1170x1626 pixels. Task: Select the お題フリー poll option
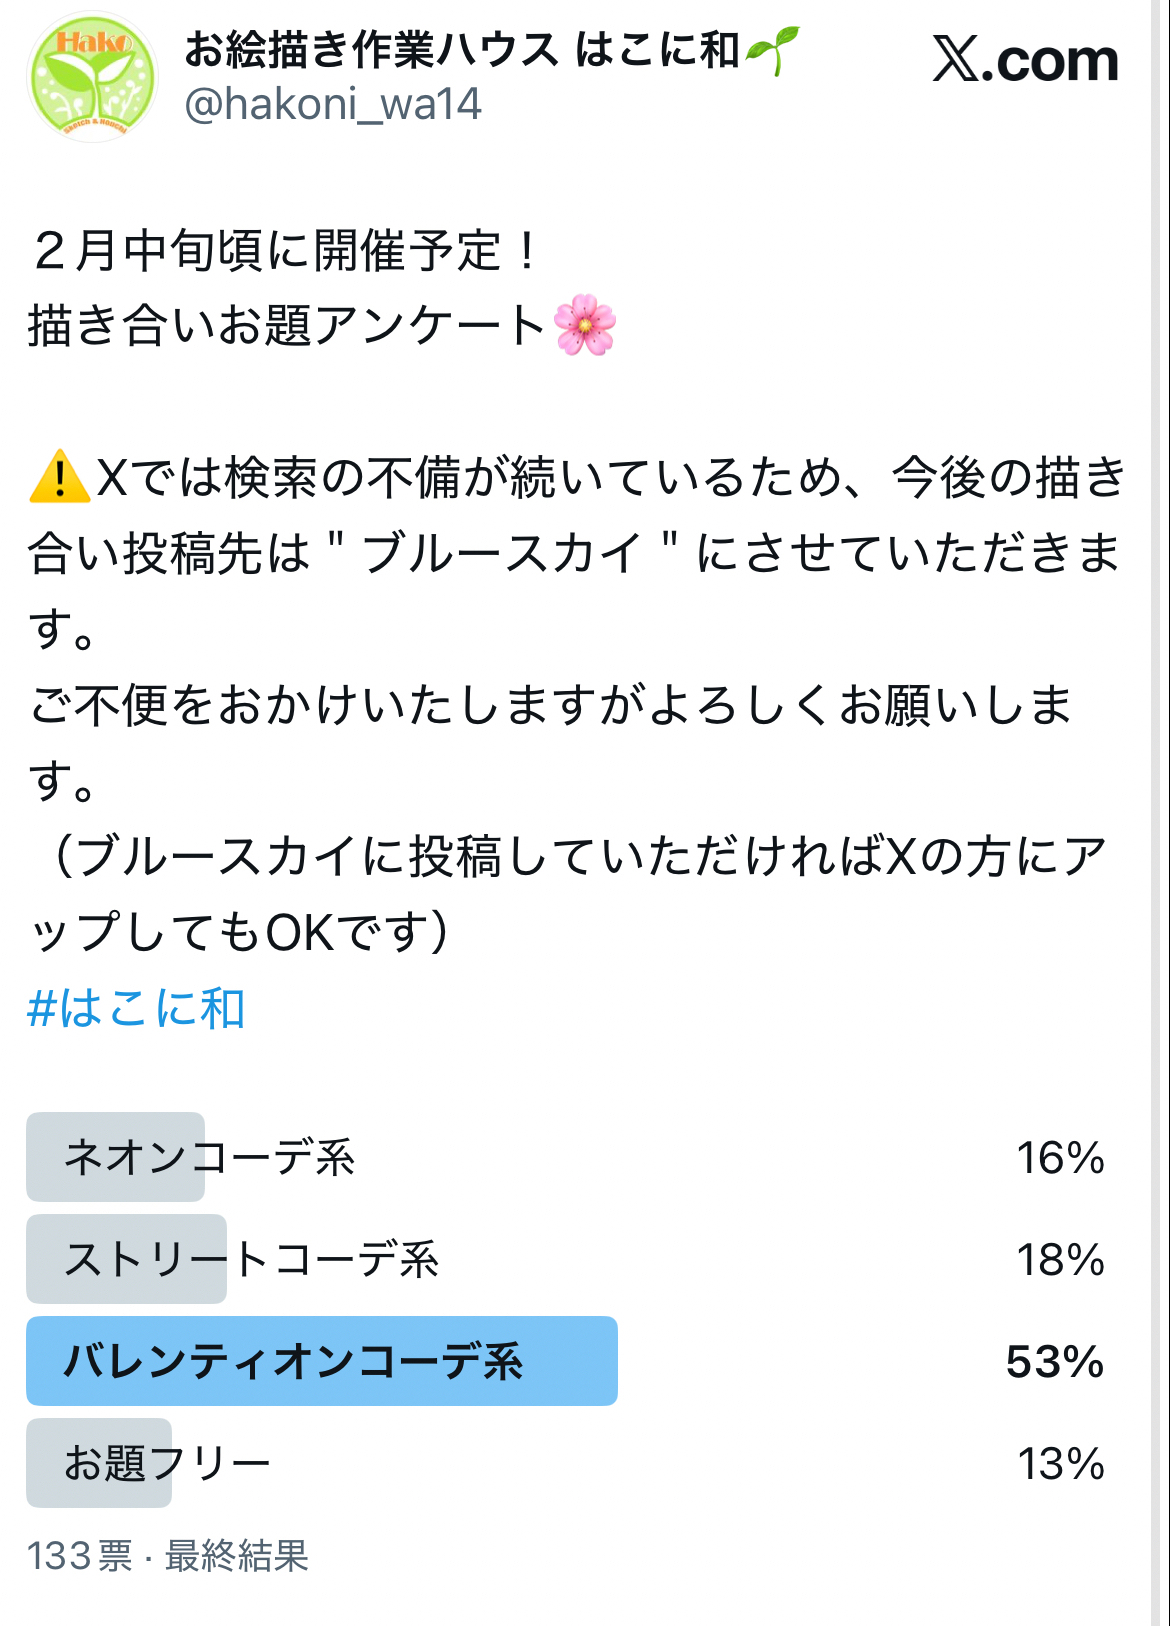168,1463
